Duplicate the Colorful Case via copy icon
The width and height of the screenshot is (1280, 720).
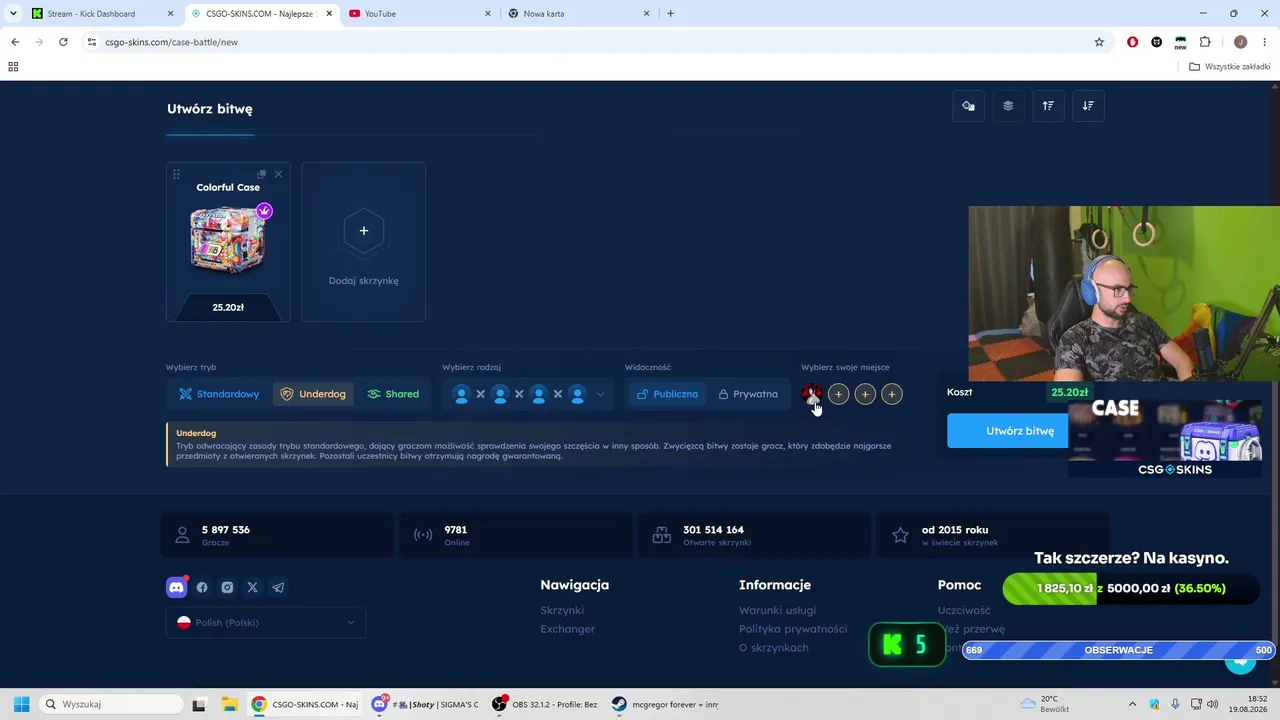(x=261, y=174)
